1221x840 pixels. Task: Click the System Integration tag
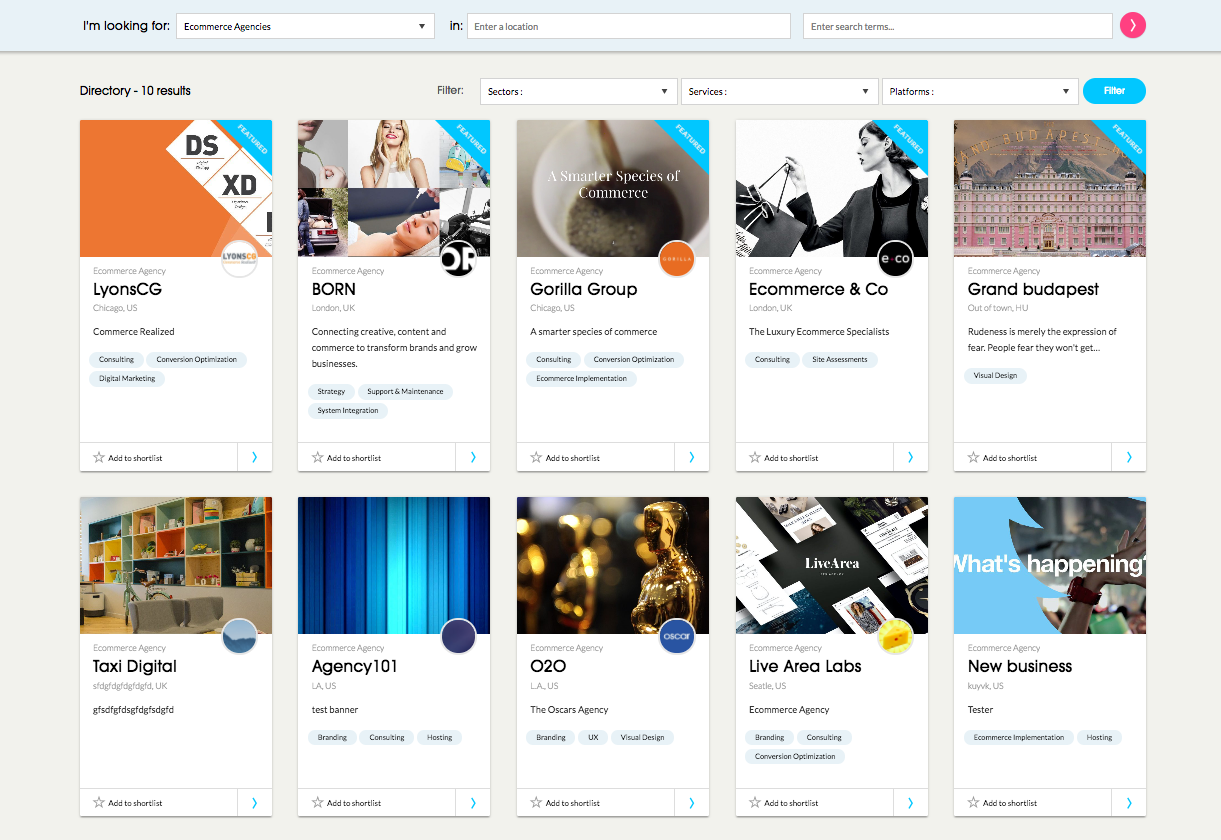pos(348,410)
